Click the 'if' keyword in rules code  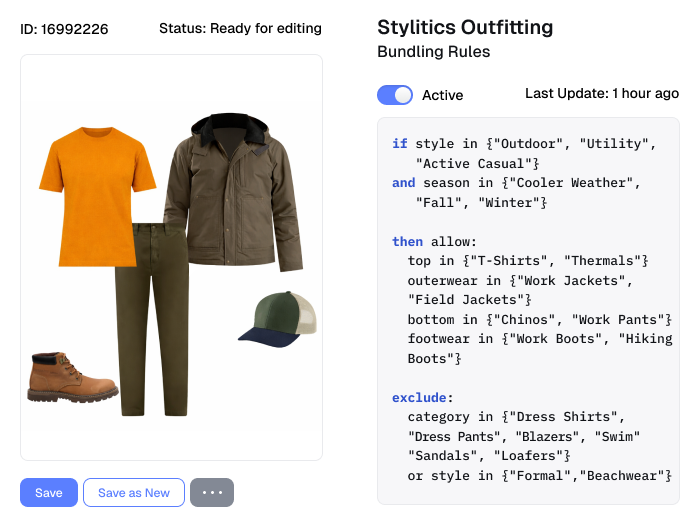click(x=399, y=144)
